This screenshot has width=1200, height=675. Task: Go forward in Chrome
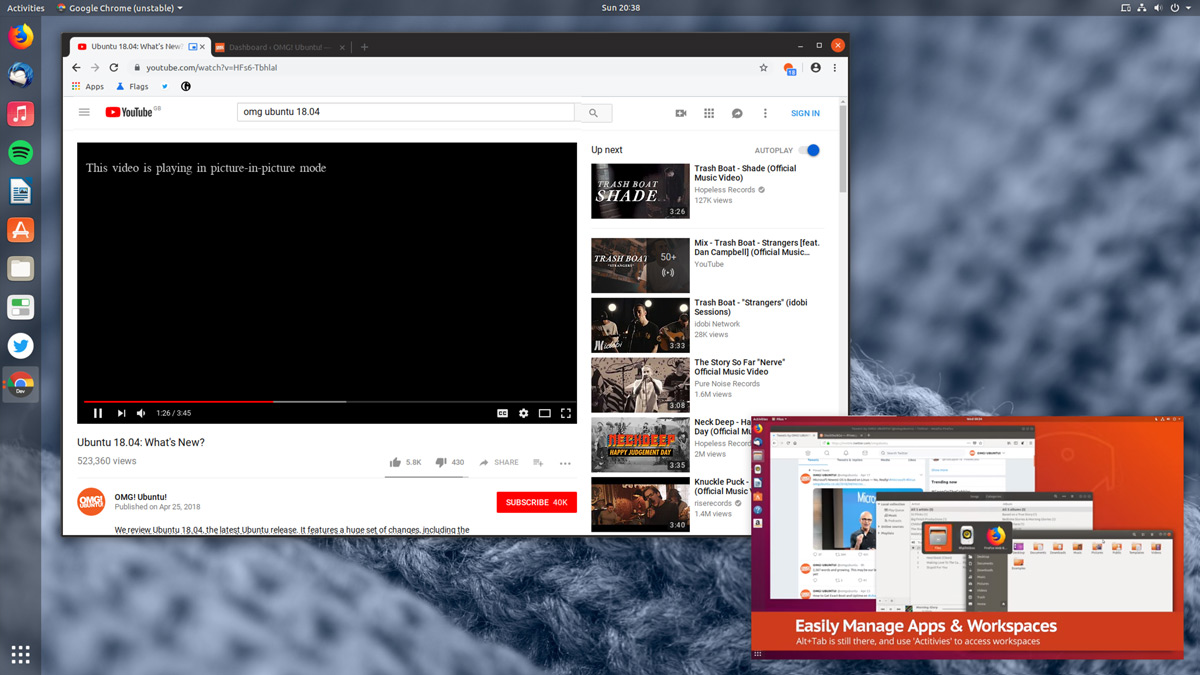[x=95, y=68]
